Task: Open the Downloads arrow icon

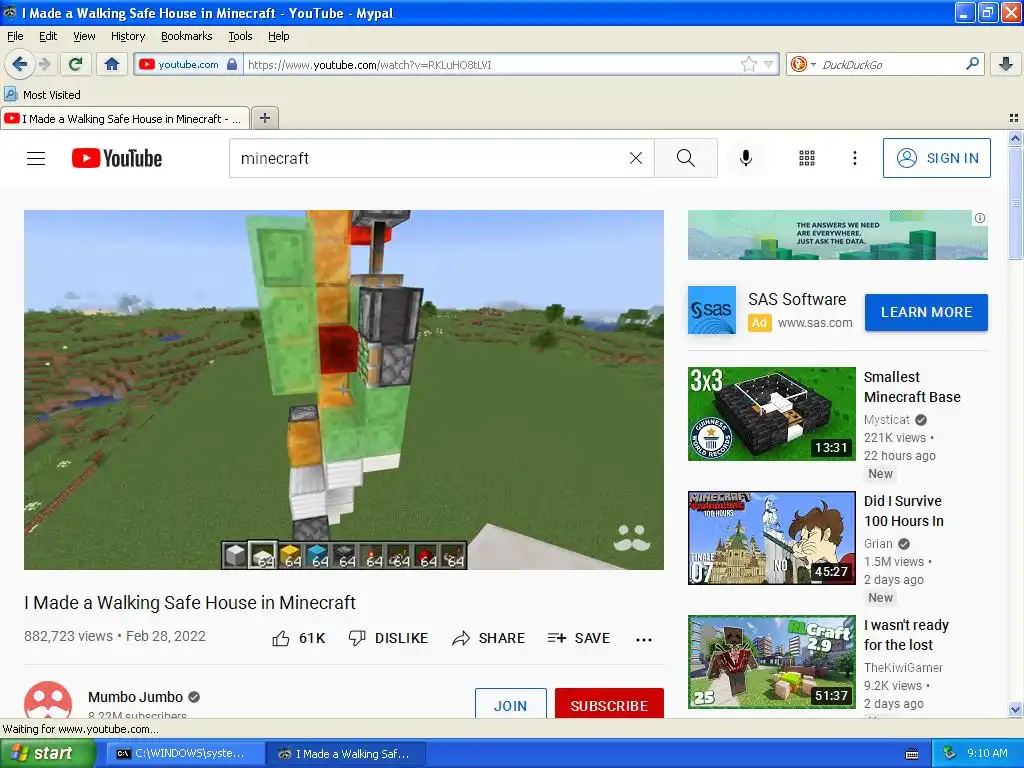Action: (1006, 64)
